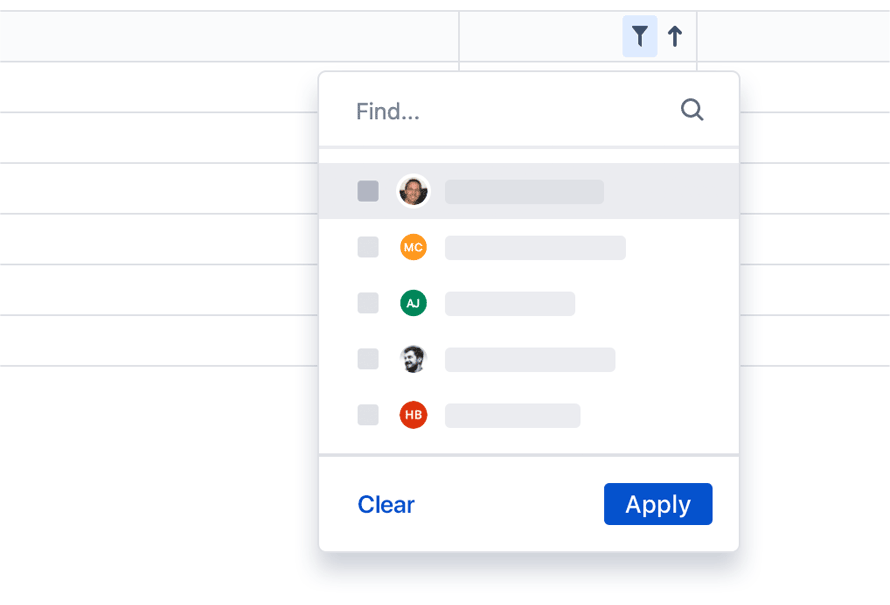
Task: Select the highlighted first user's row
Action: click(x=529, y=191)
